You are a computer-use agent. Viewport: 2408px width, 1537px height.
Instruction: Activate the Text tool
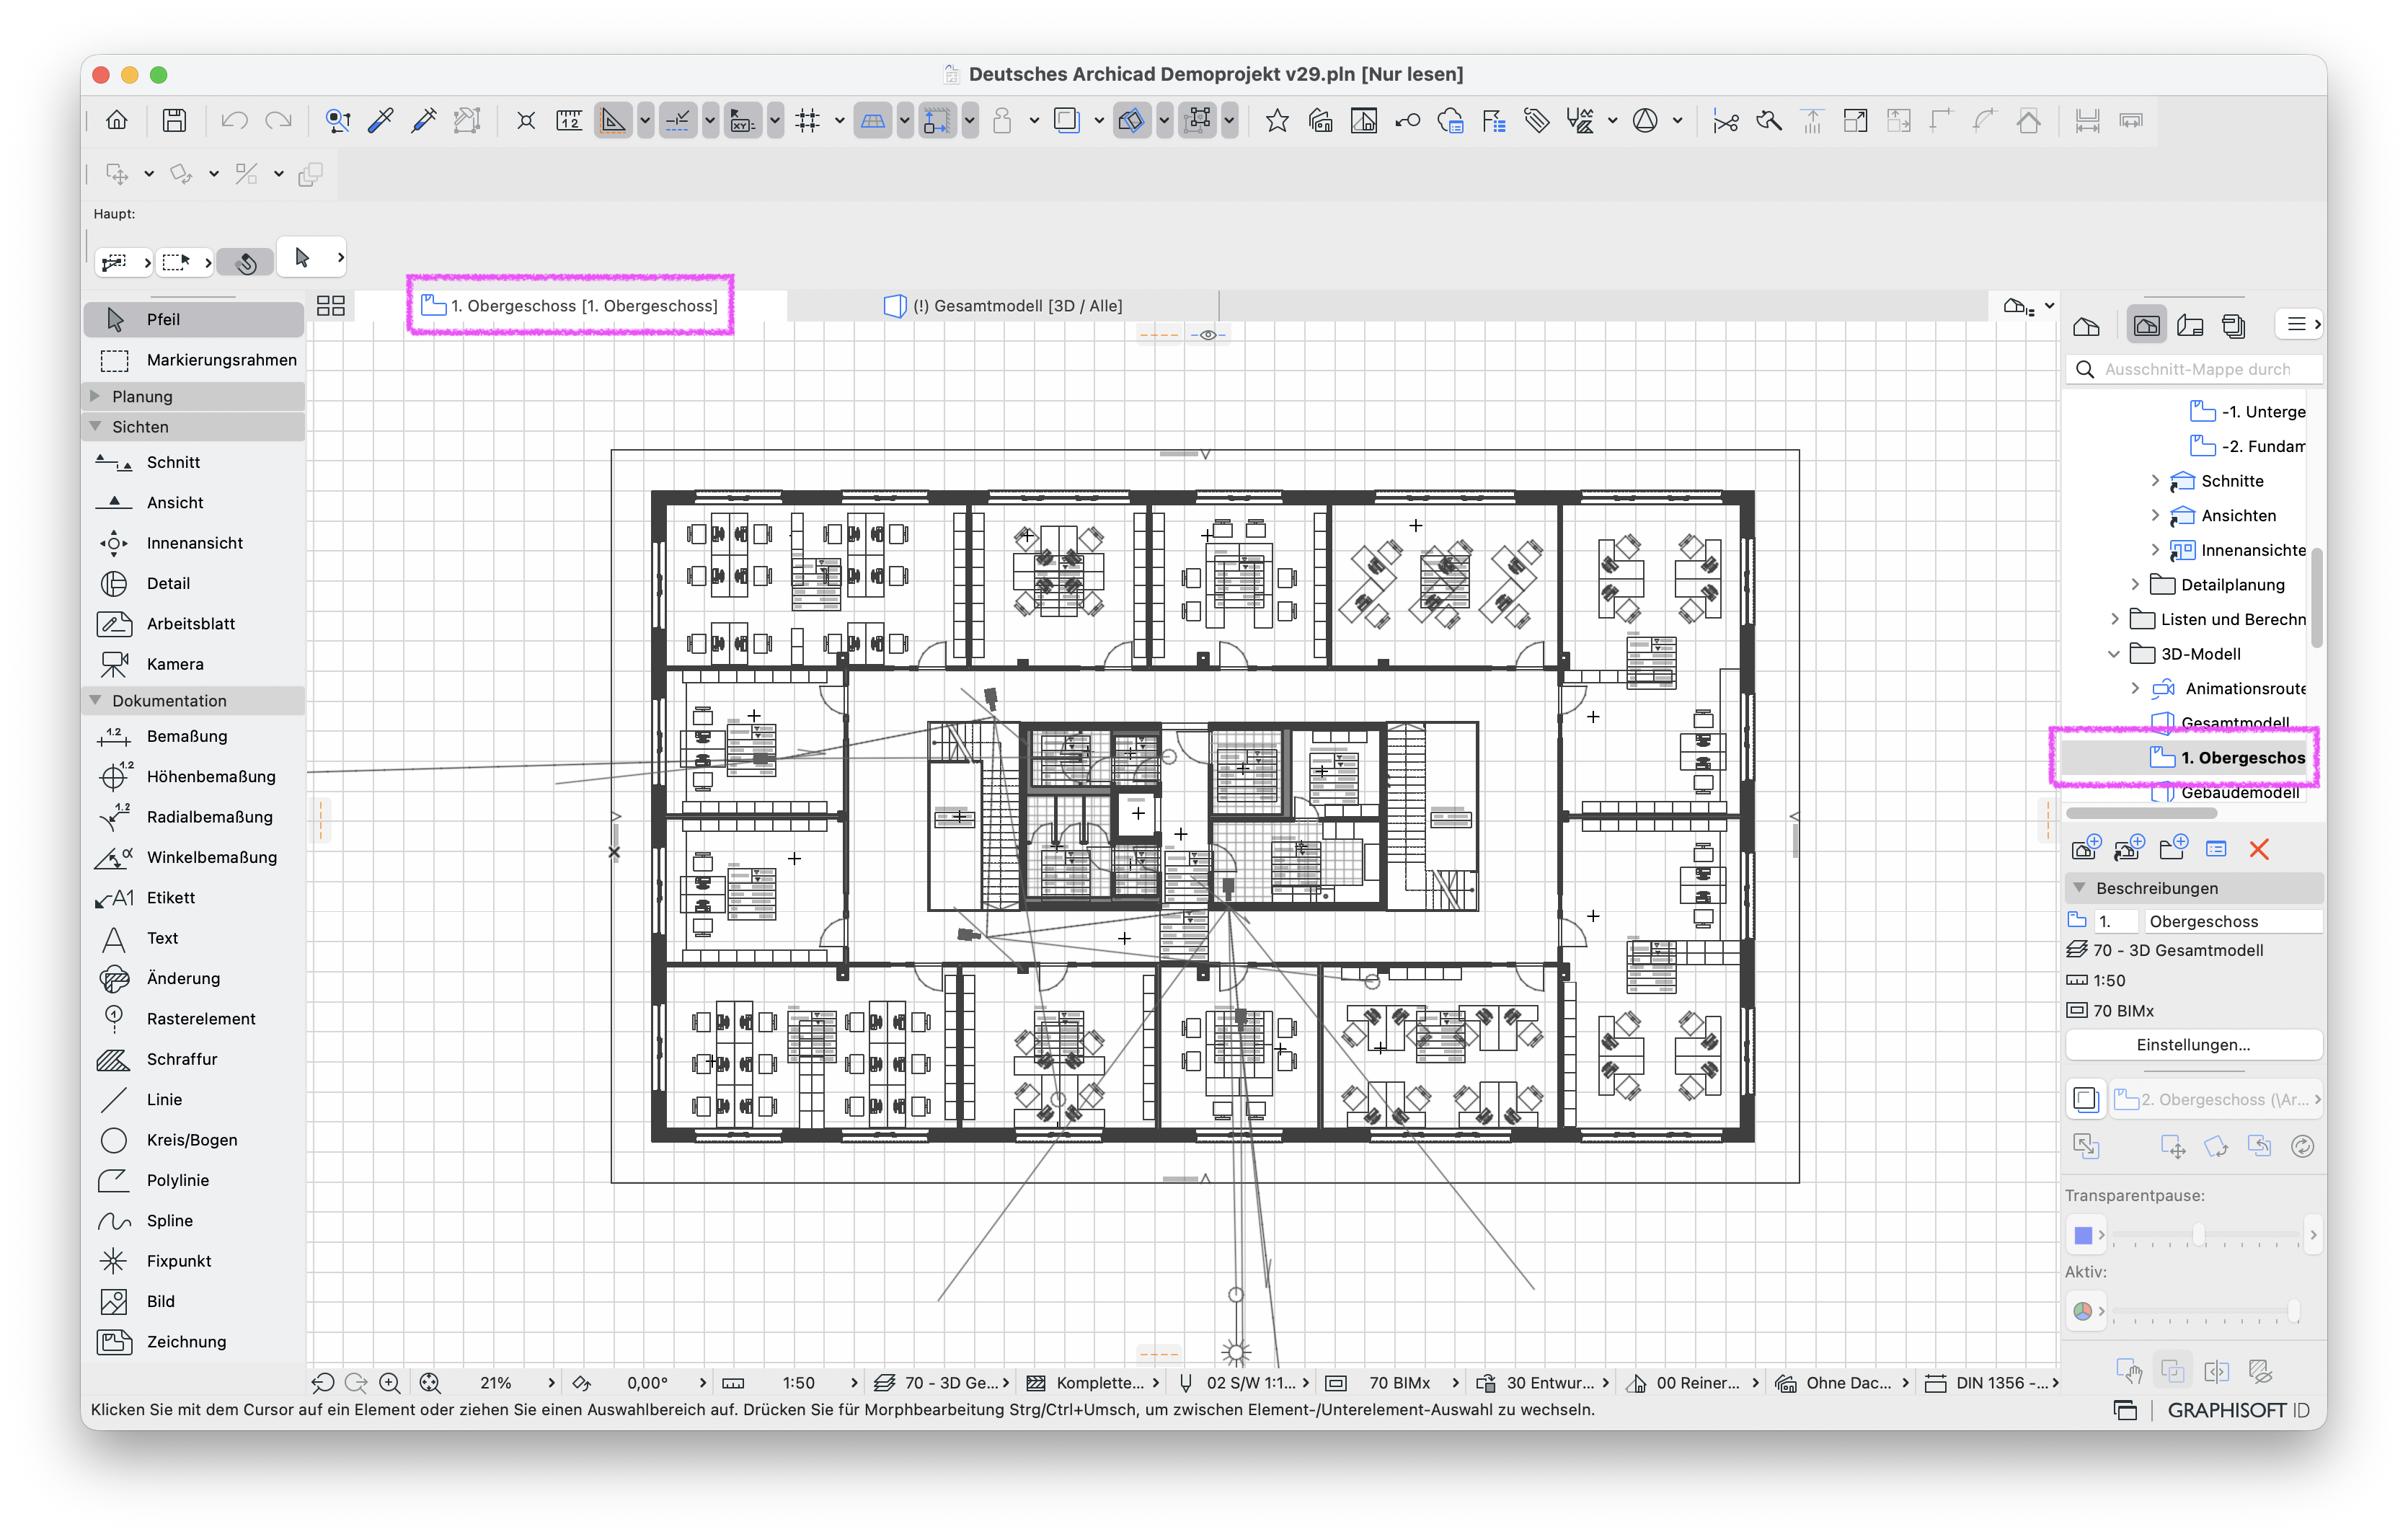coord(193,938)
